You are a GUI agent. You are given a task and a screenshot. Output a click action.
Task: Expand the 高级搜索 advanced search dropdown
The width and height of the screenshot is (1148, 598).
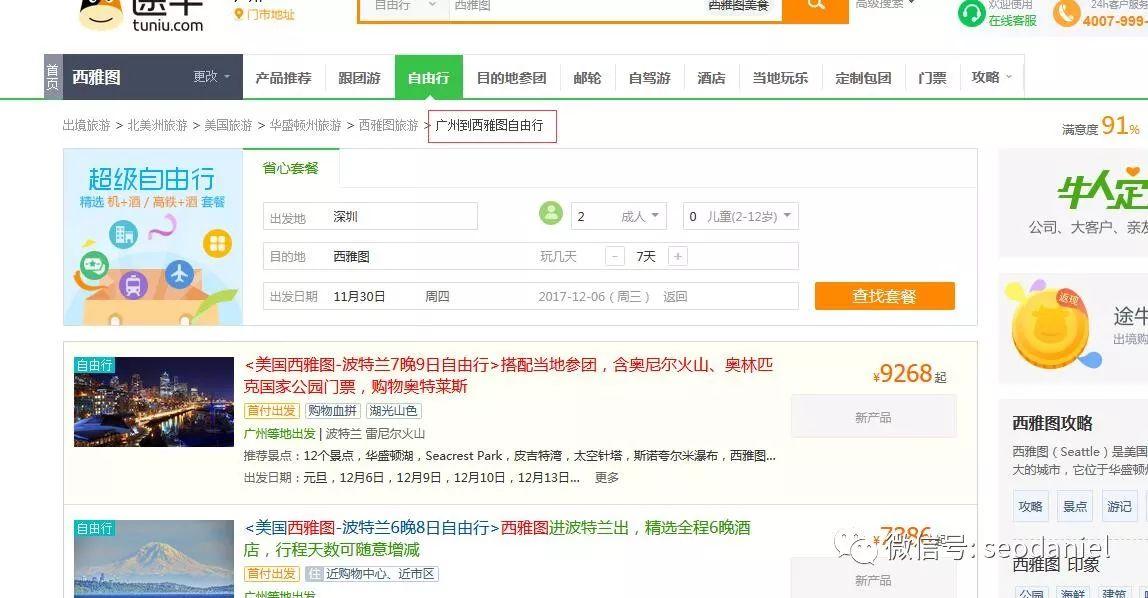885,4
